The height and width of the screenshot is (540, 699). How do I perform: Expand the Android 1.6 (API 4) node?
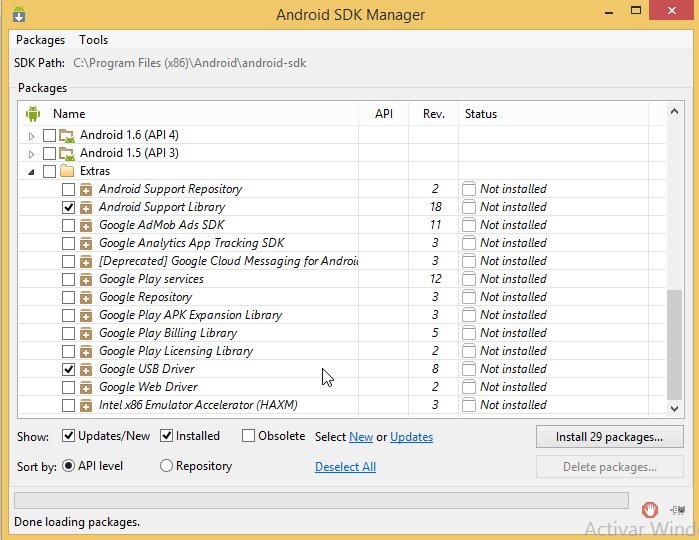31,136
